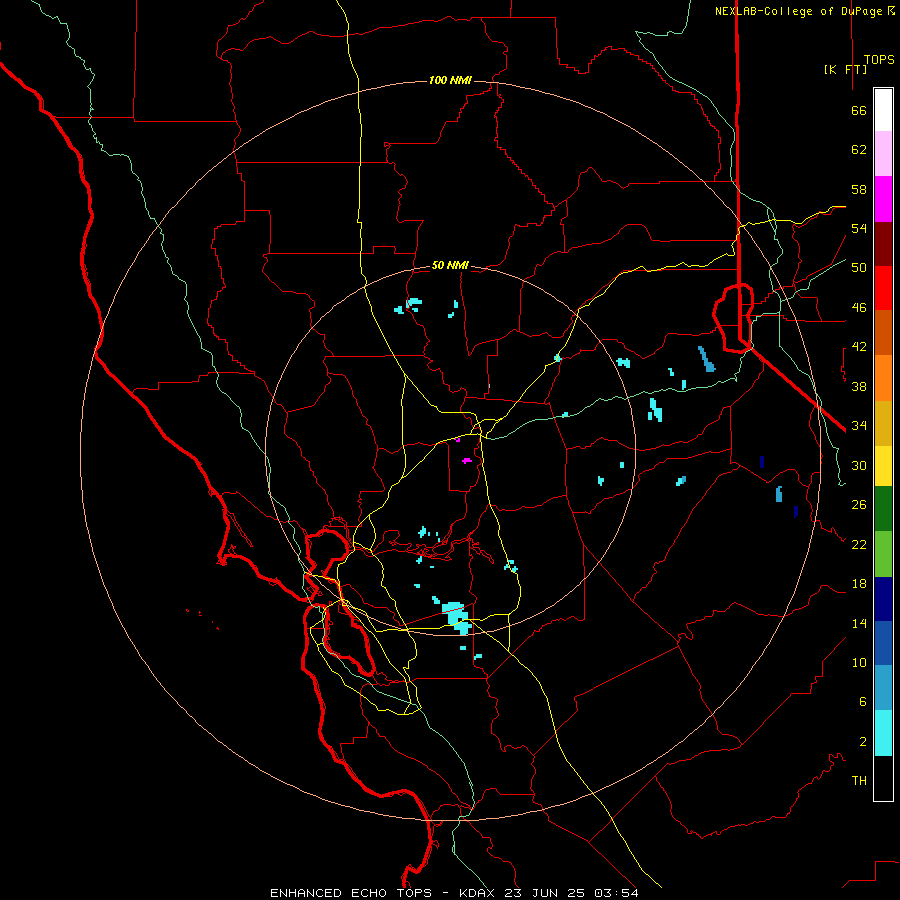Click the light steel-blue legend swatch
900x900 pixels.
pos(883,688)
